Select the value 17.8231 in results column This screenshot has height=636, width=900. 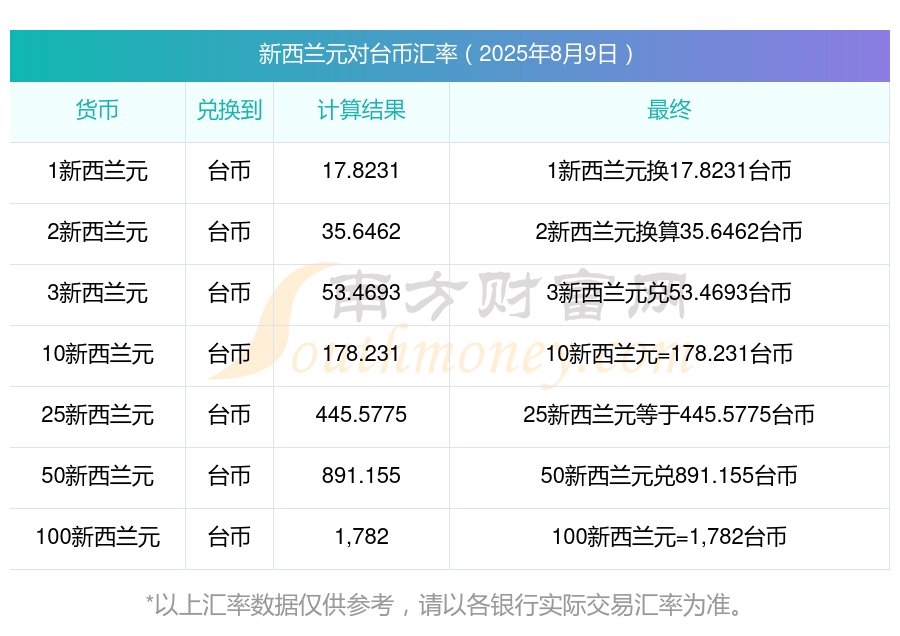coord(361,170)
